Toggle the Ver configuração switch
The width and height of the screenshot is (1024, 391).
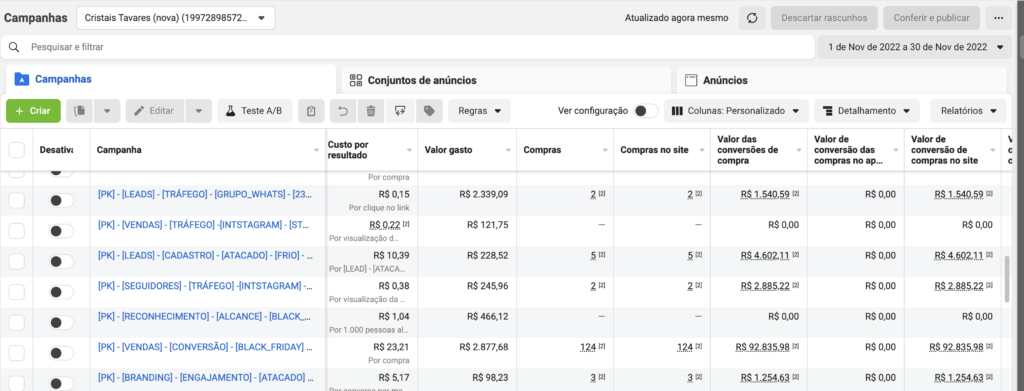click(x=646, y=111)
